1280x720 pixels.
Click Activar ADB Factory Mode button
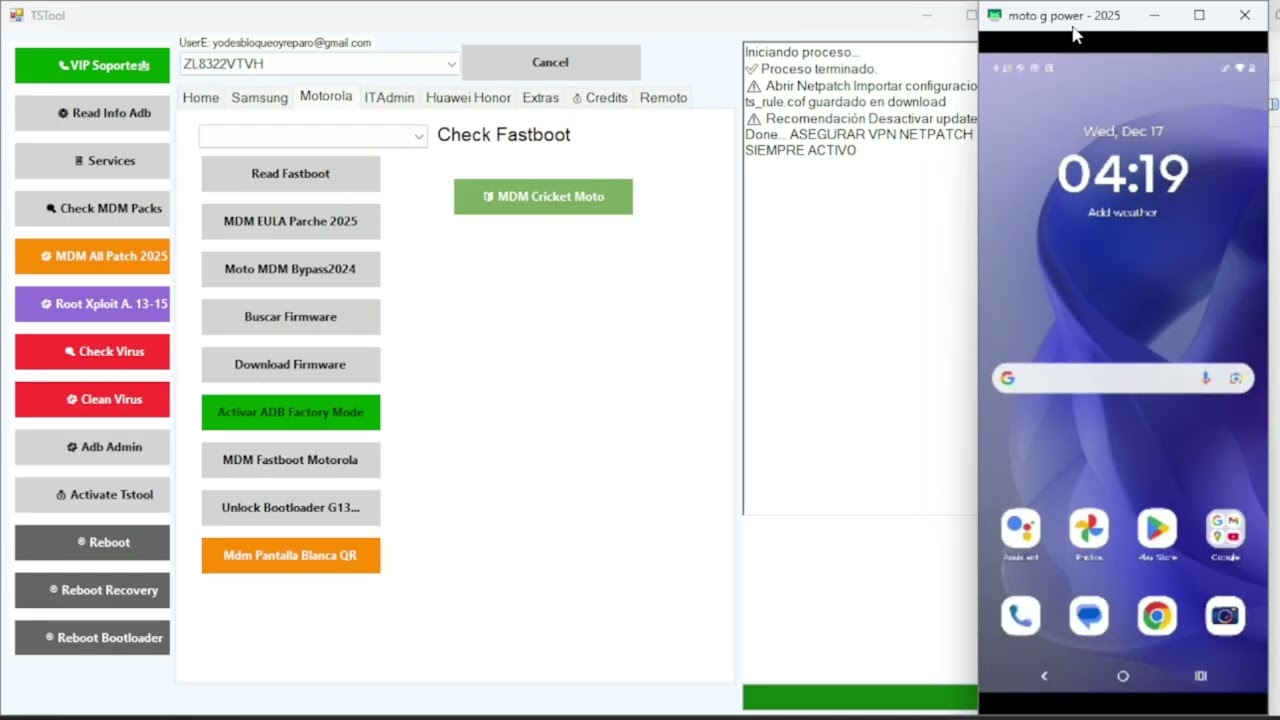click(x=291, y=412)
